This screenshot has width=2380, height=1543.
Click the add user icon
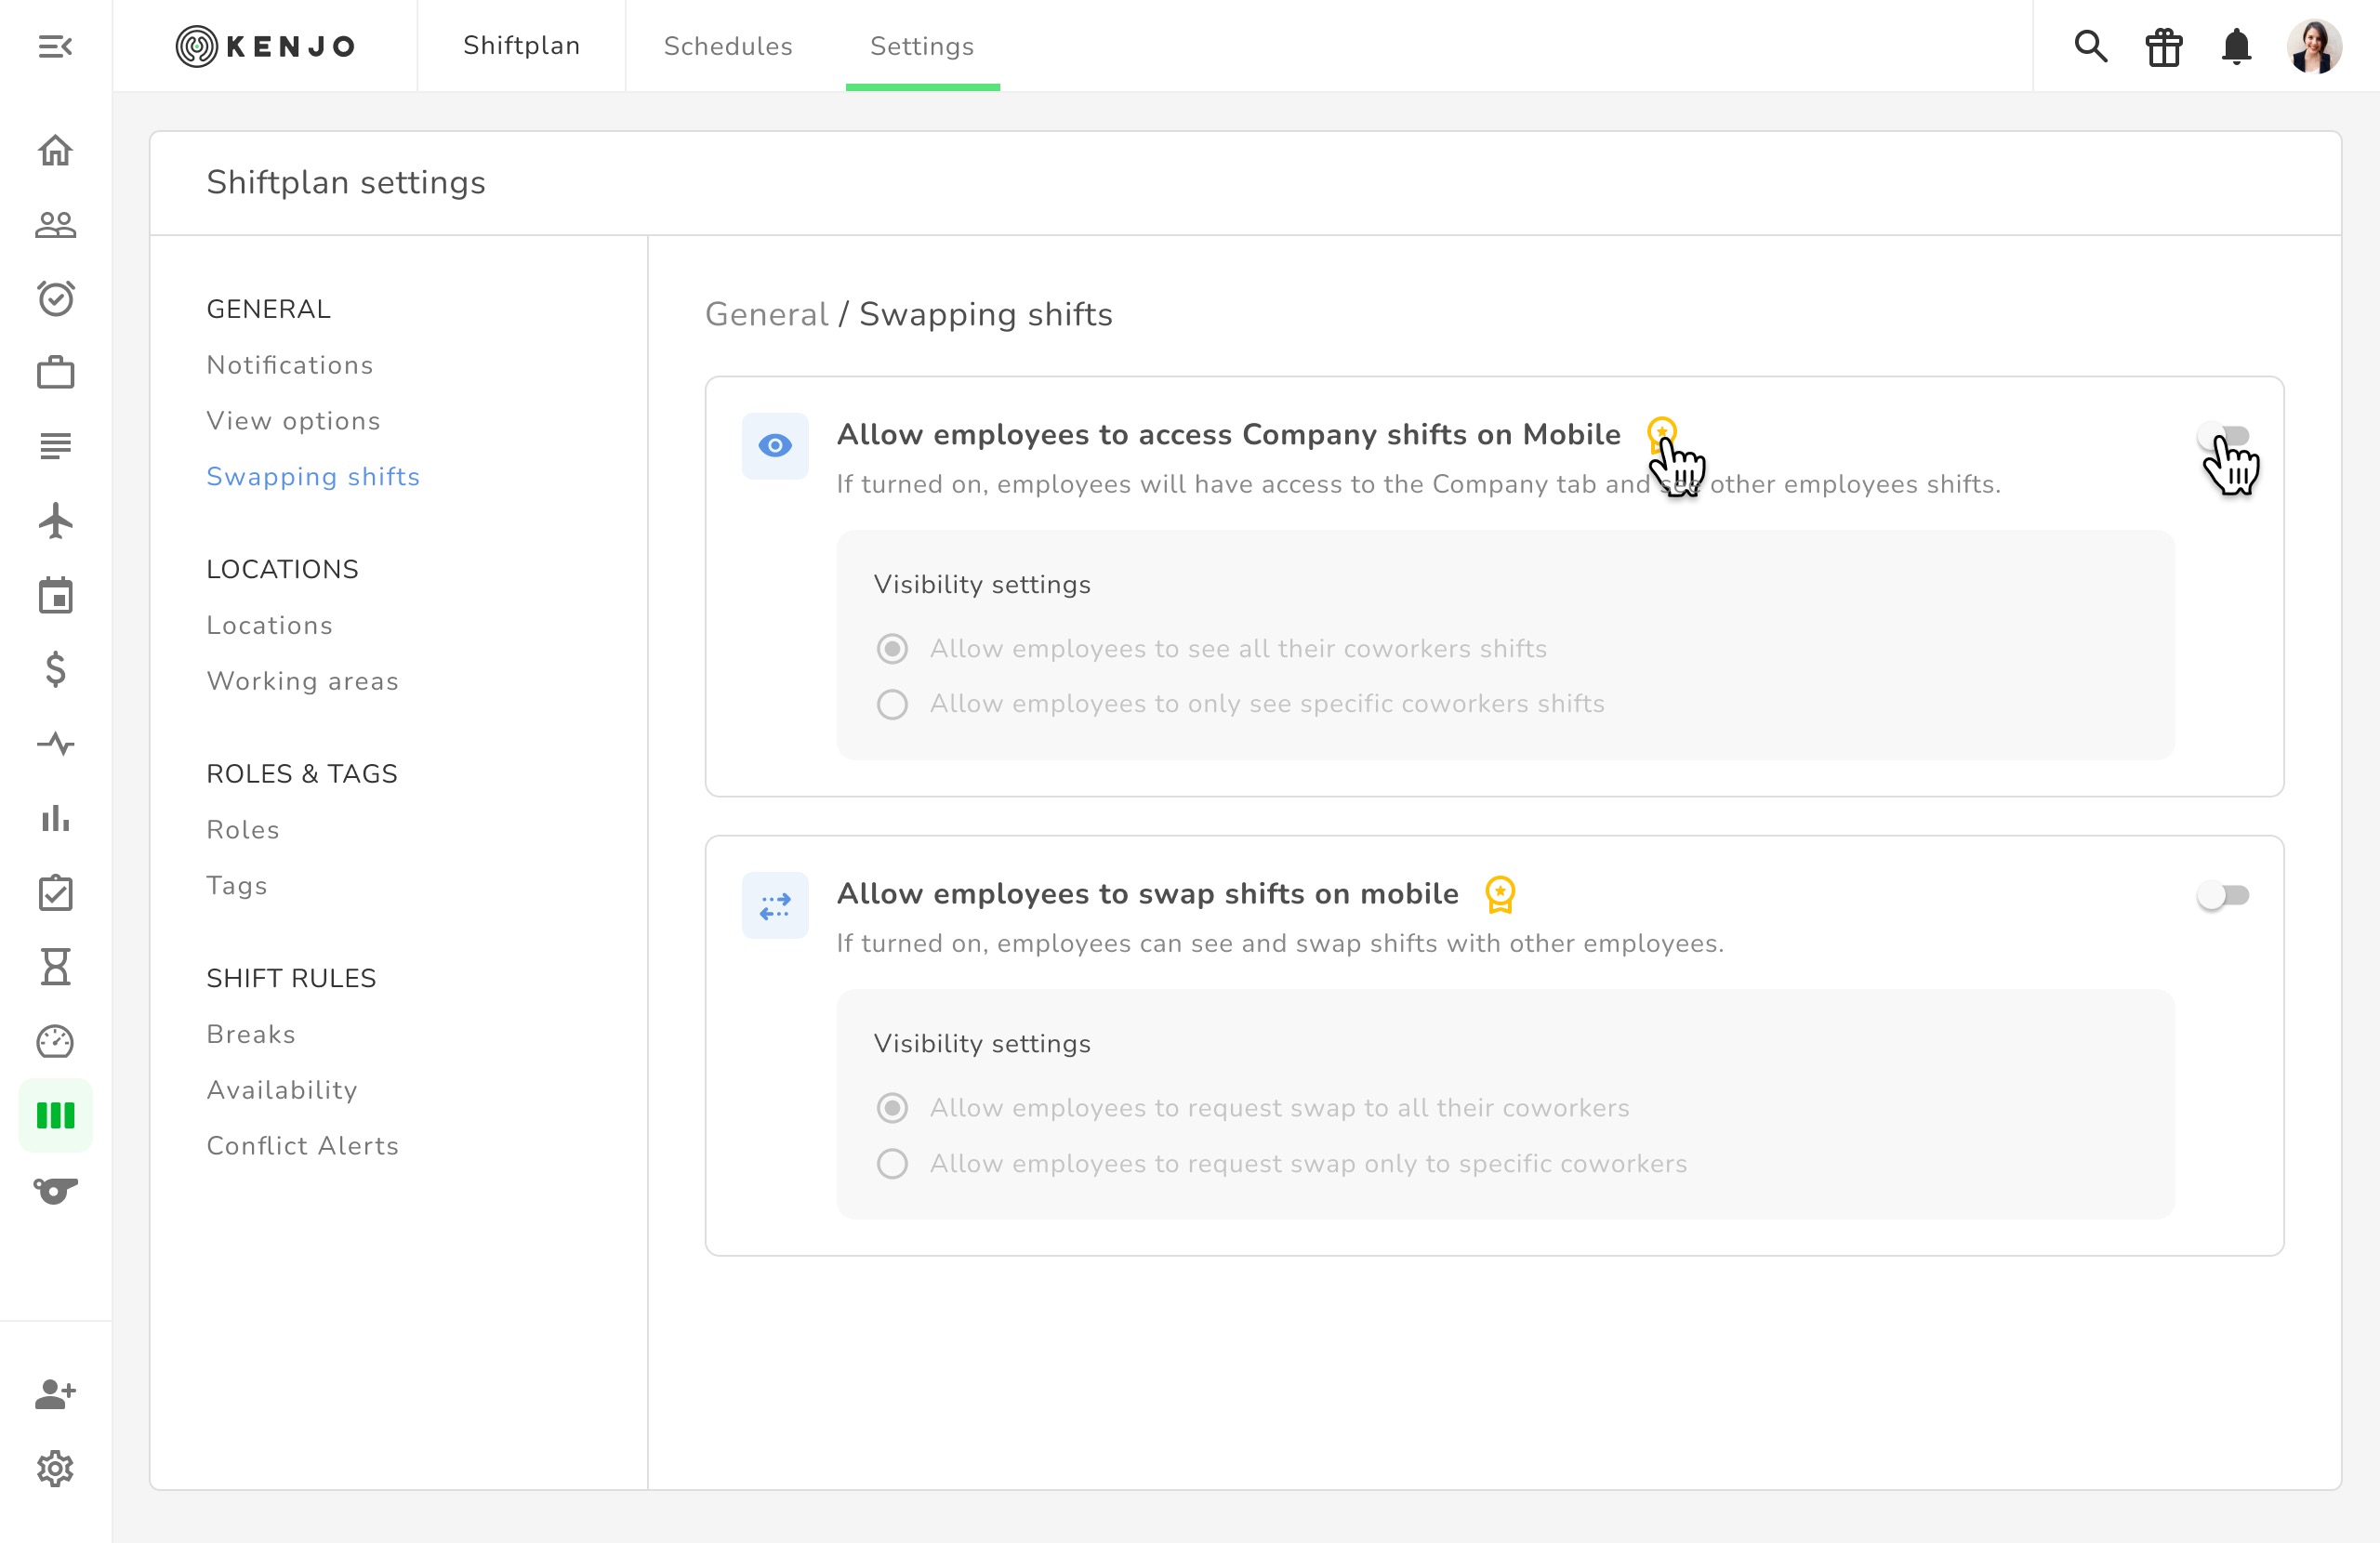click(55, 1393)
